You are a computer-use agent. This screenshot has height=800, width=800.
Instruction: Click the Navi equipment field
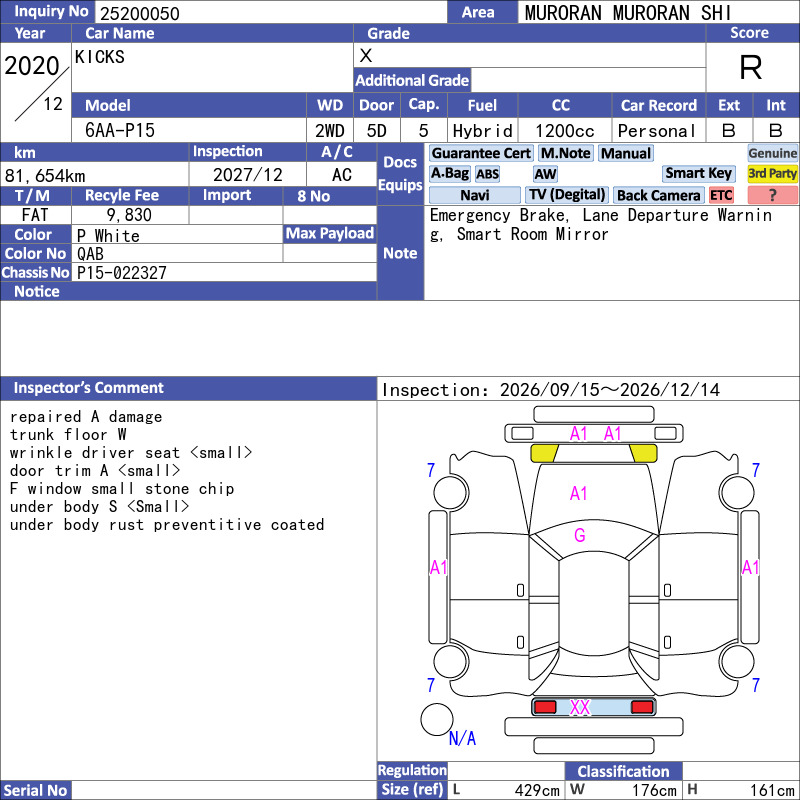coord(474,195)
